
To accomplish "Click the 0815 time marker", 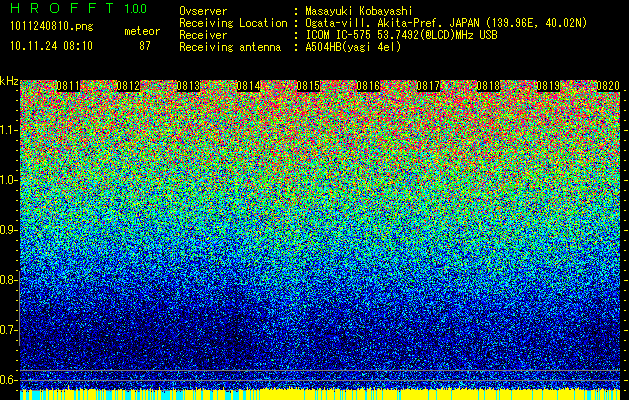I will click(308, 86).
